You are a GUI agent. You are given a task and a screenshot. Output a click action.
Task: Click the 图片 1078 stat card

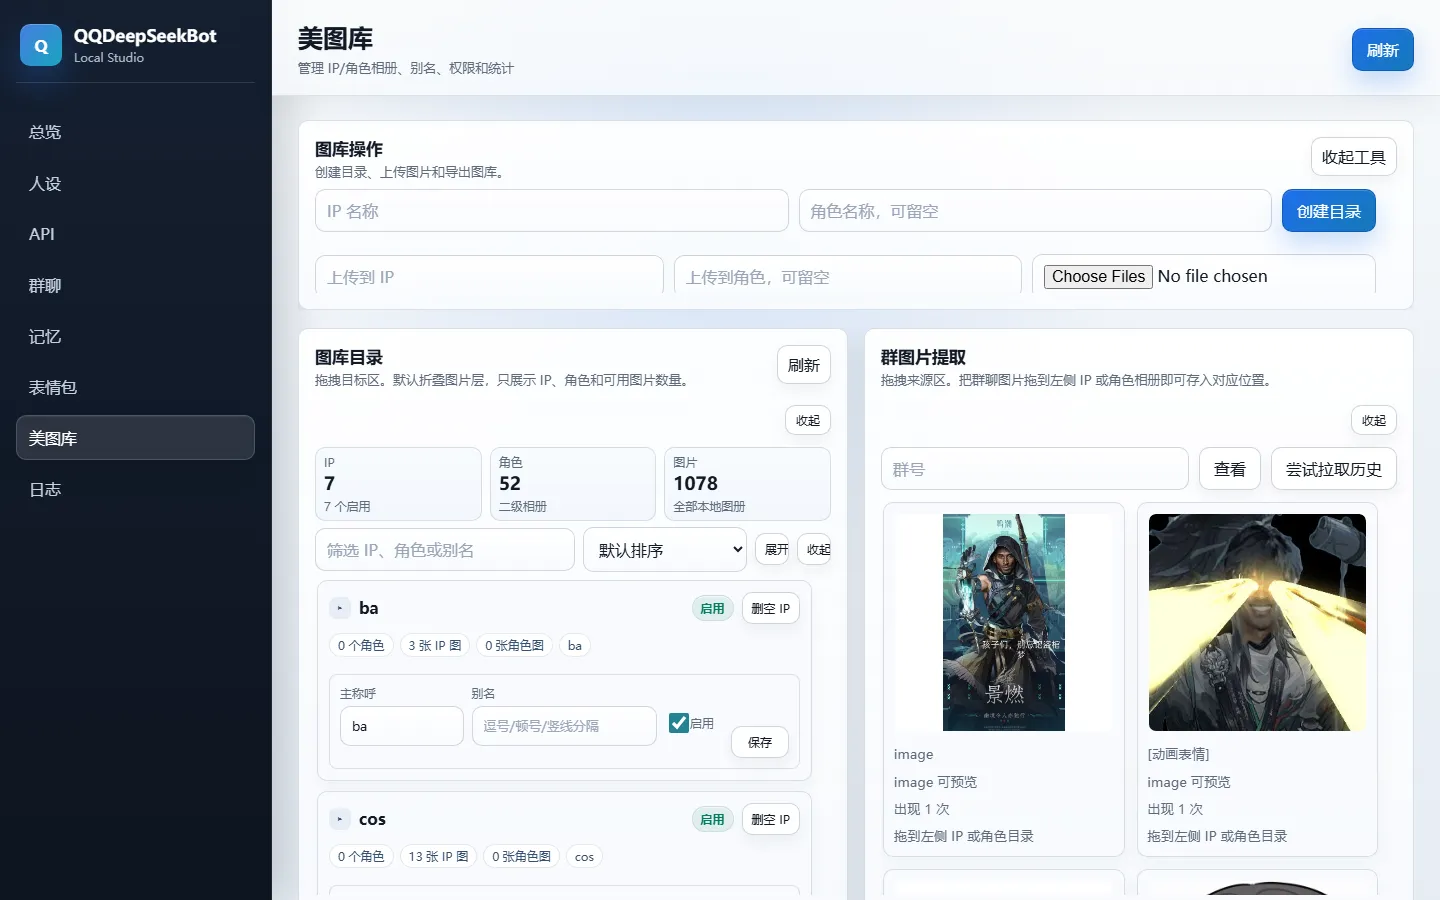tap(747, 484)
